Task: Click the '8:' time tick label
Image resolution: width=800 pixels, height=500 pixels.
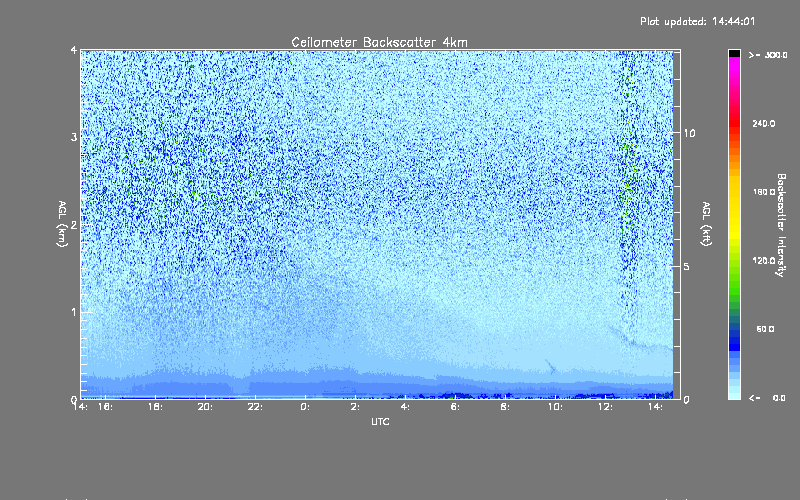Action: [505, 407]
